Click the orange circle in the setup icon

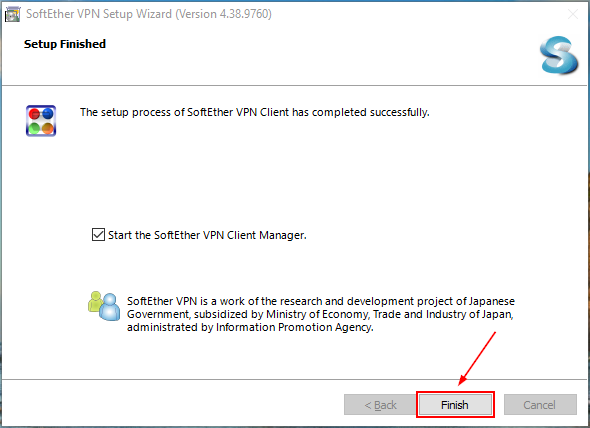pos(47,128)
